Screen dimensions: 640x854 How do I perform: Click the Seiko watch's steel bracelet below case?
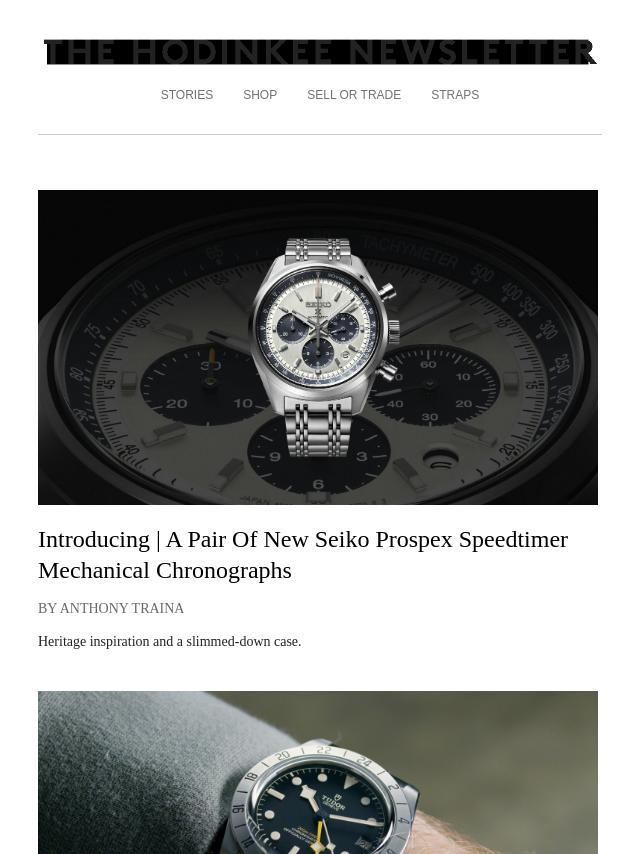tap(318, 428)
